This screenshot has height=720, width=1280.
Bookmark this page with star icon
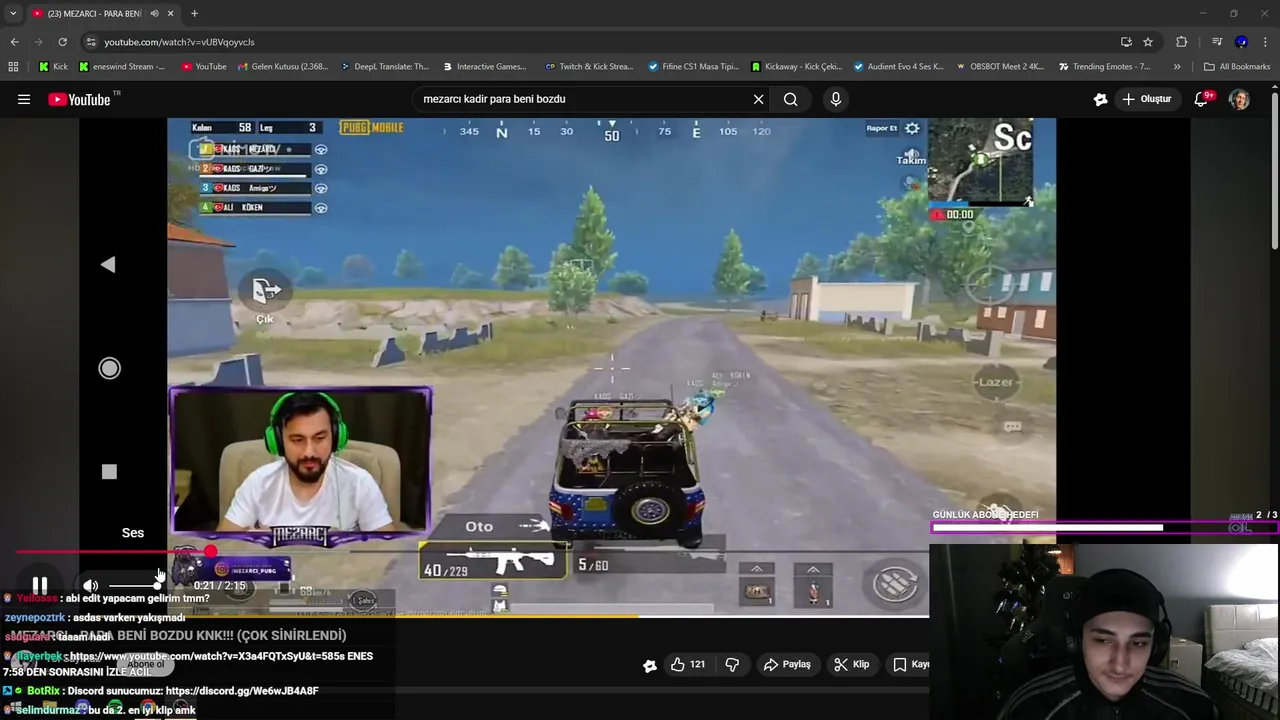click(x=1148, y=42)
